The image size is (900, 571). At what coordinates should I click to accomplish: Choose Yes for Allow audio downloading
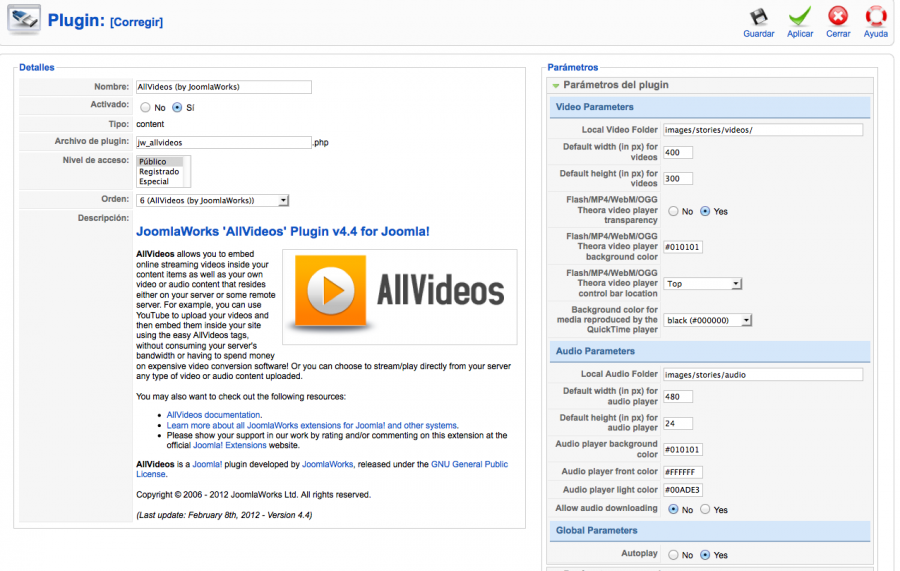click(x=705, y=509)
